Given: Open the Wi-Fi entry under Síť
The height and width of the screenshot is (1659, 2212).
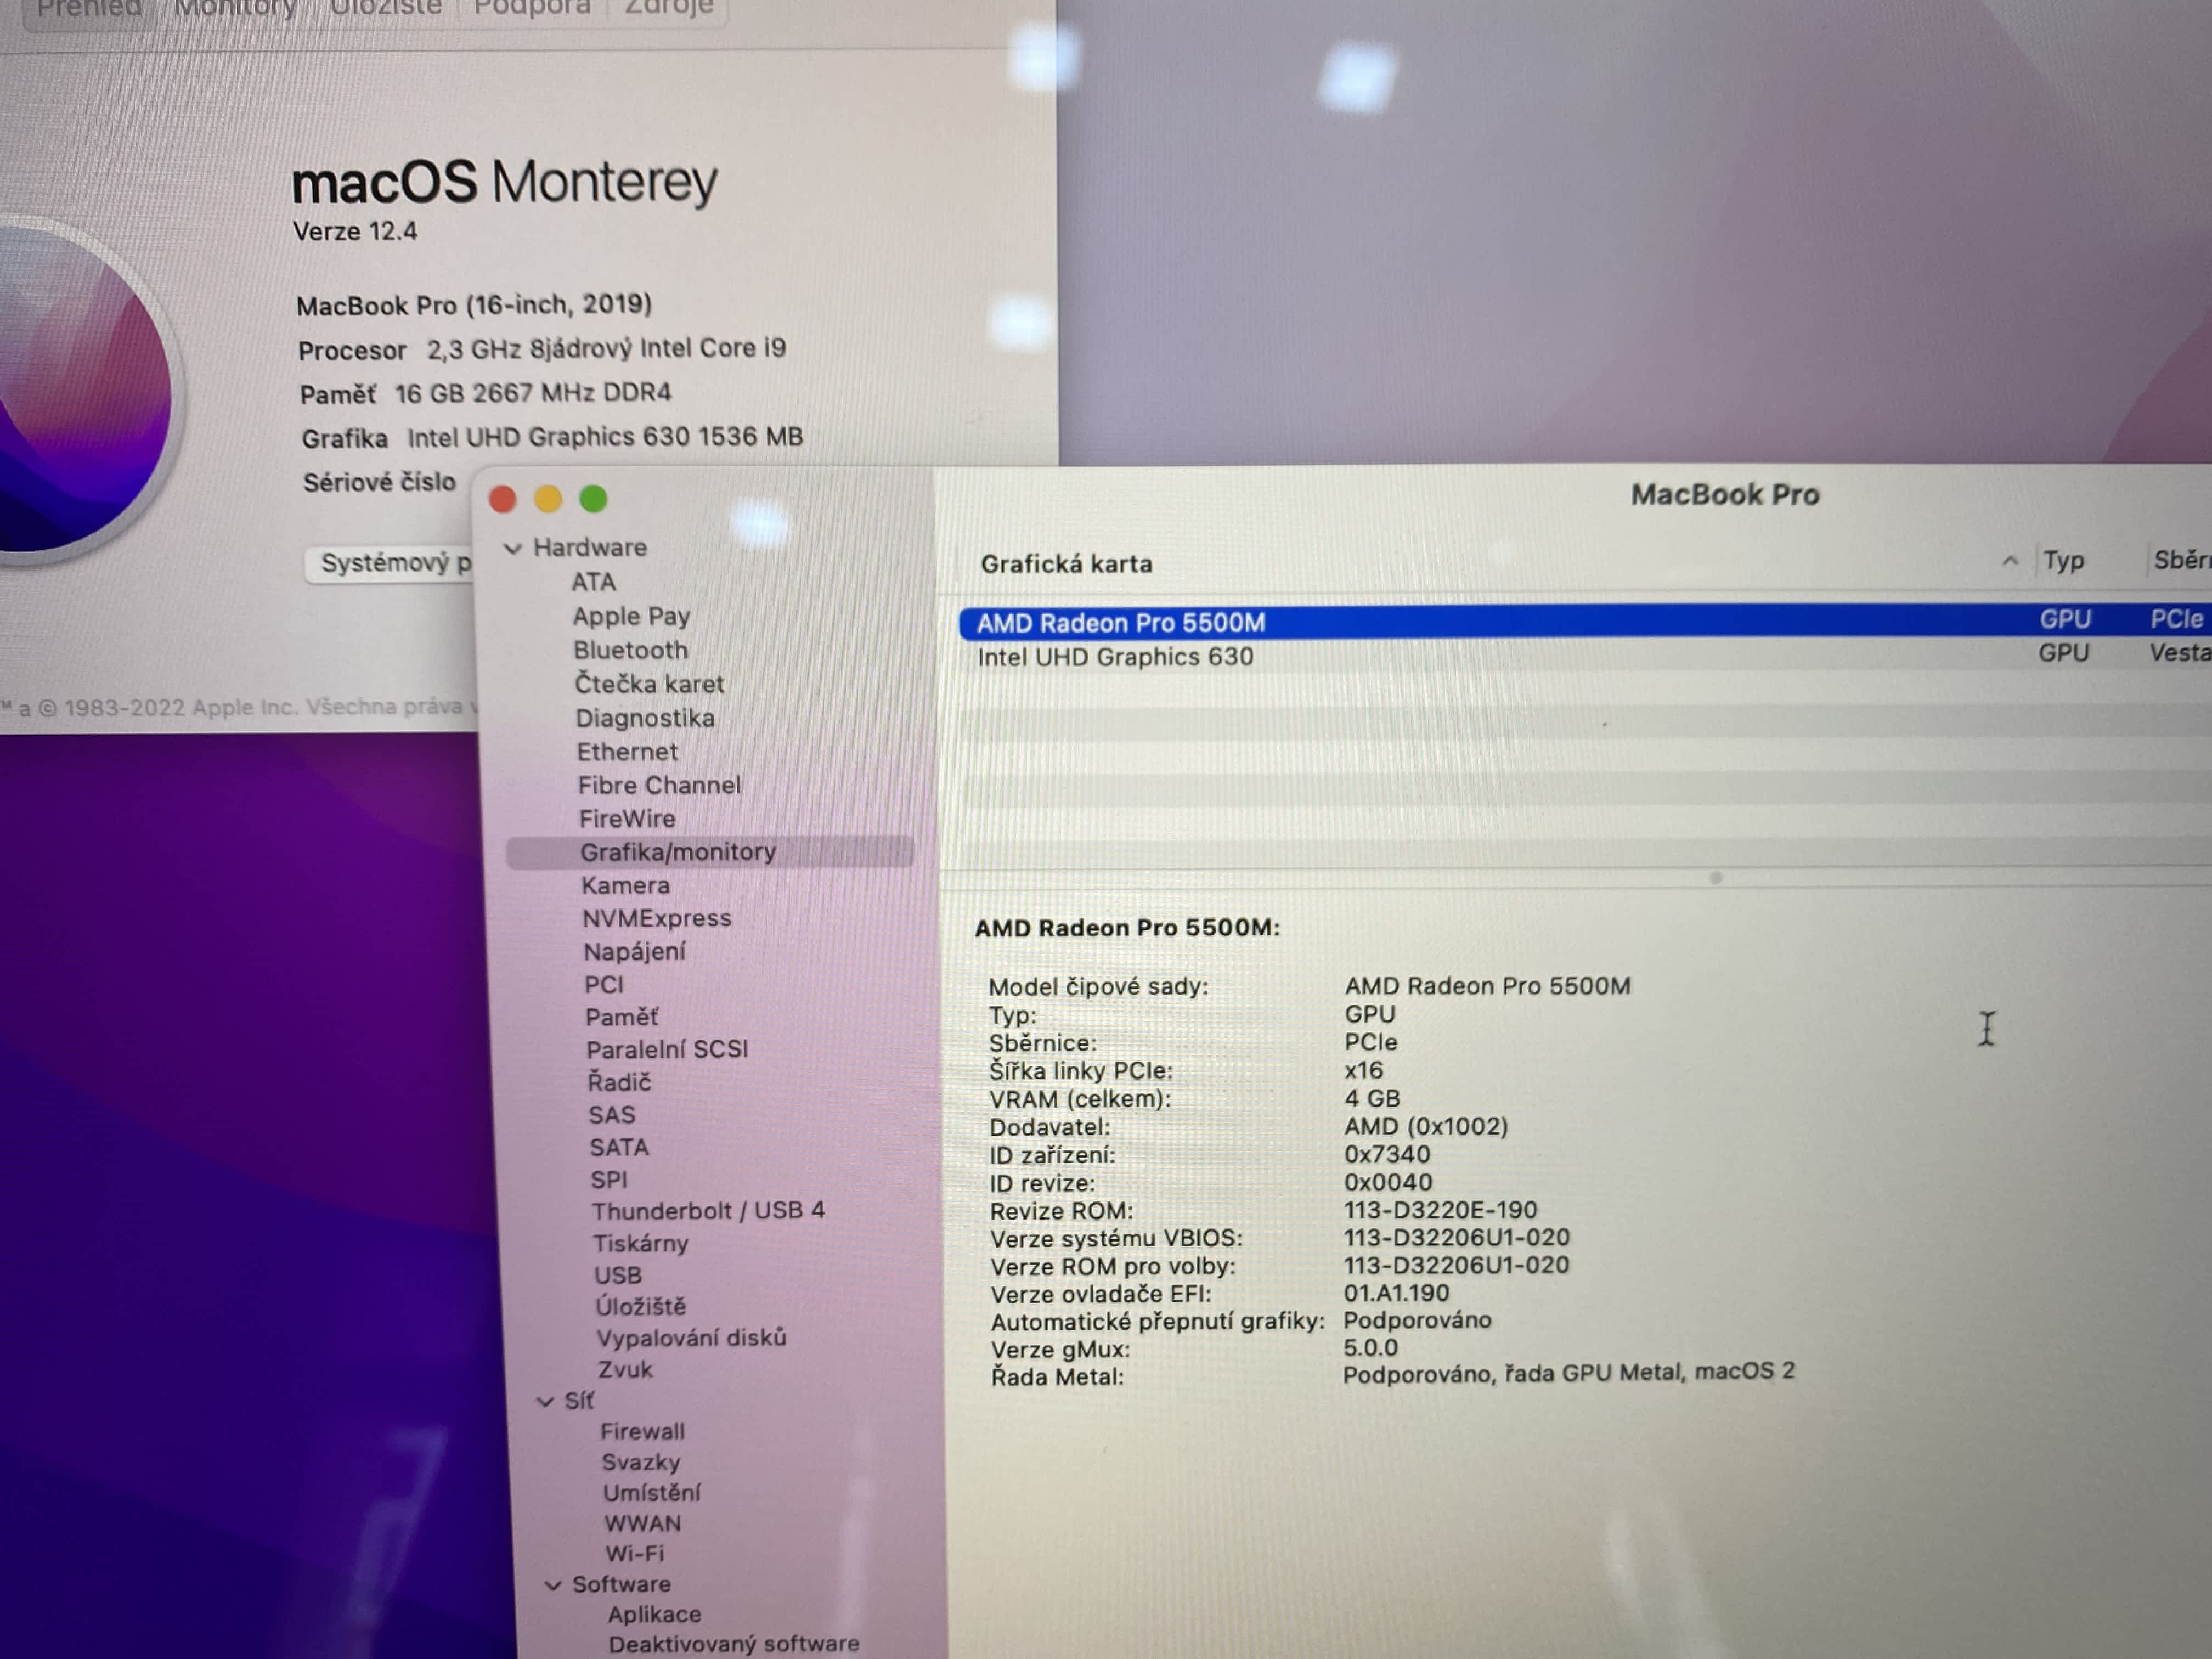Looking at the screenshot, I should pos(634,1554).
